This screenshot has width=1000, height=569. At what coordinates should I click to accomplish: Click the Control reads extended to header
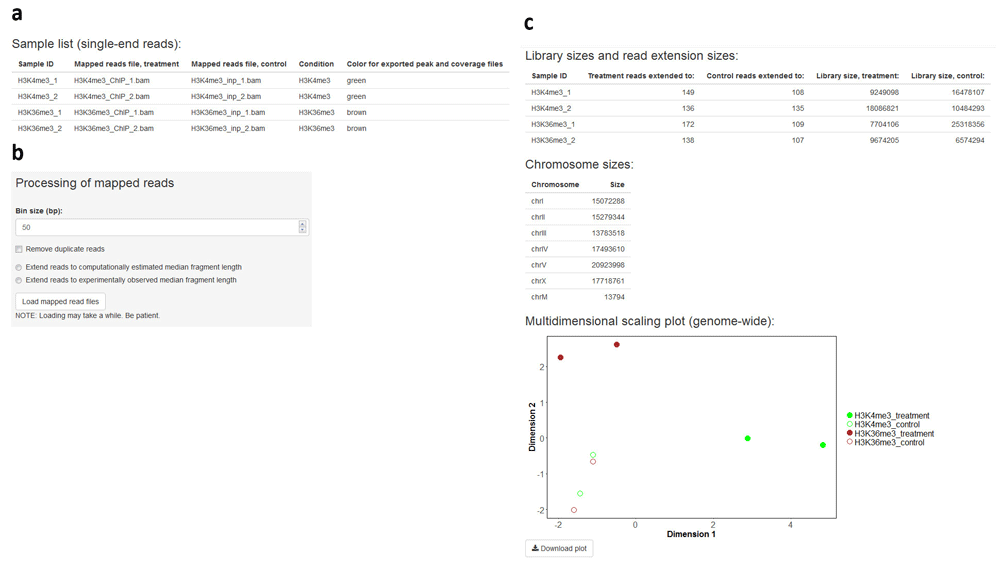coord(755,76)
